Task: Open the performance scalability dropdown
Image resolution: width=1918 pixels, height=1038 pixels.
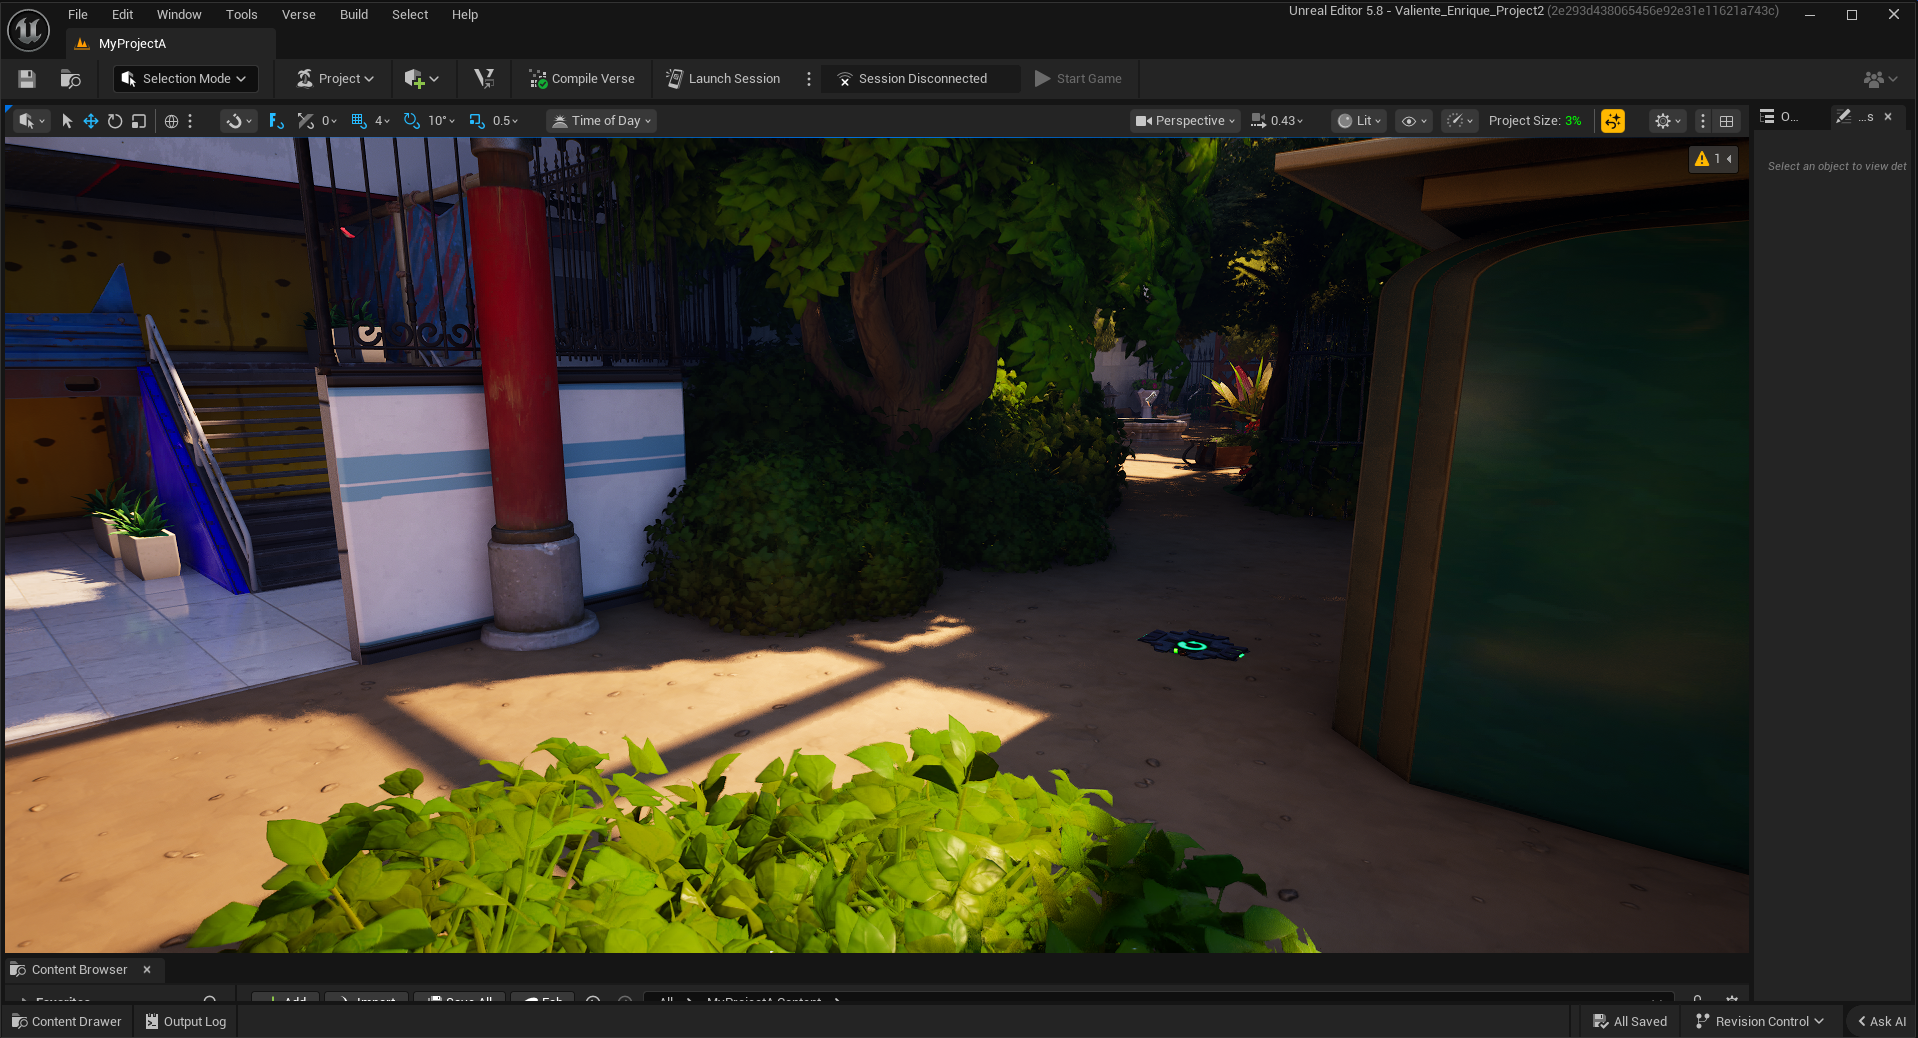Action: point(1460,121)
